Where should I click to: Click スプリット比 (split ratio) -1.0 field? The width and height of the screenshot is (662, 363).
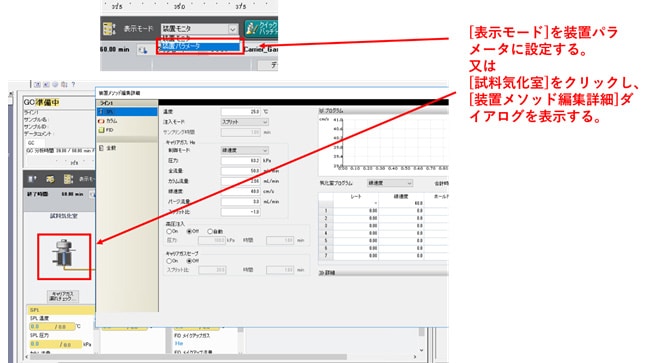pyautogui.click(x=240, y=212)
